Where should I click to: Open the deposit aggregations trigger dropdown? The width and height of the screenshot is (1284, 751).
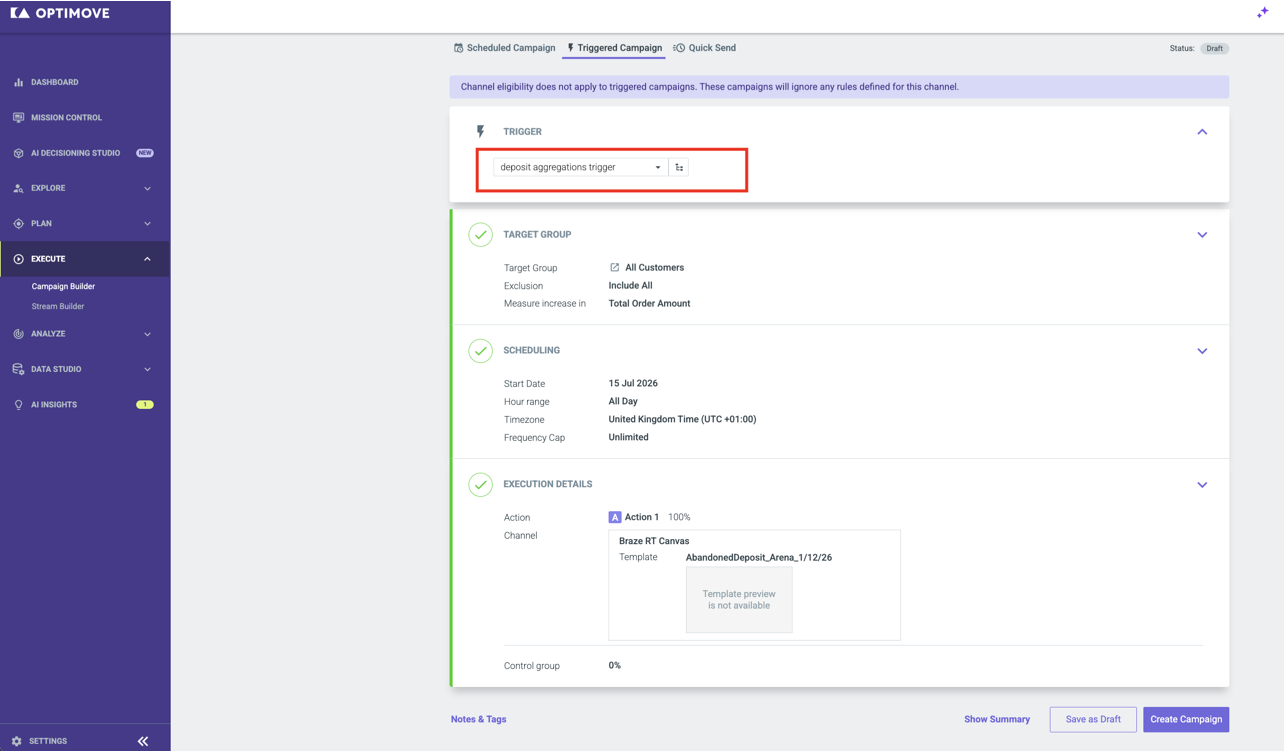click(581, 167)
